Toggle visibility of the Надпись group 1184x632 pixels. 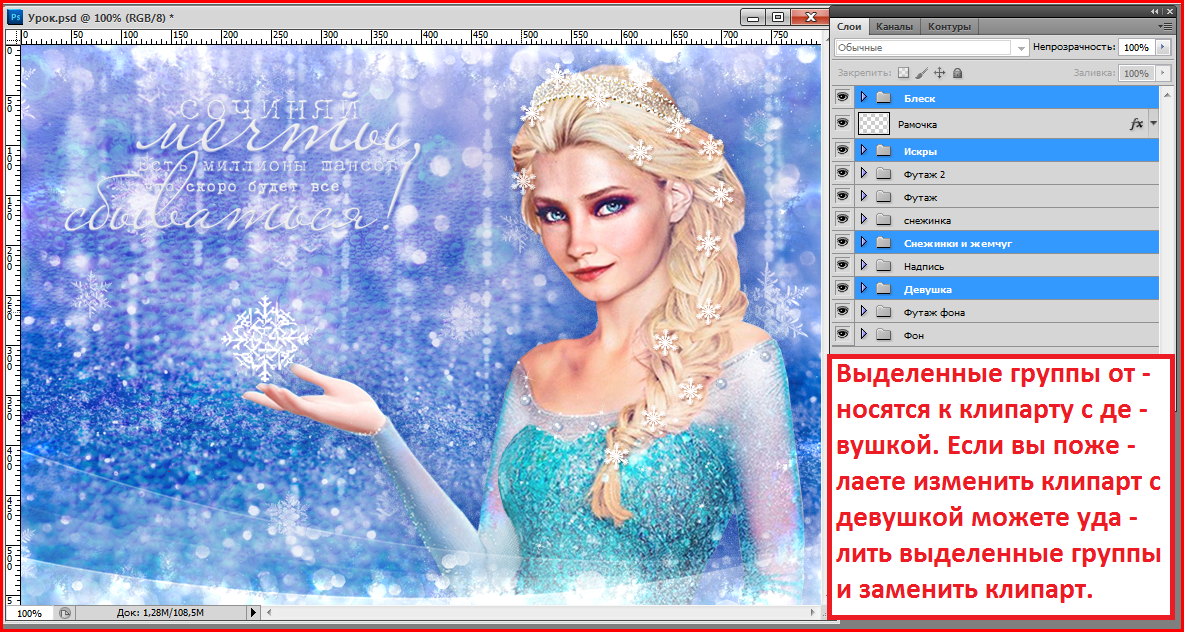[x=843, y=266]
